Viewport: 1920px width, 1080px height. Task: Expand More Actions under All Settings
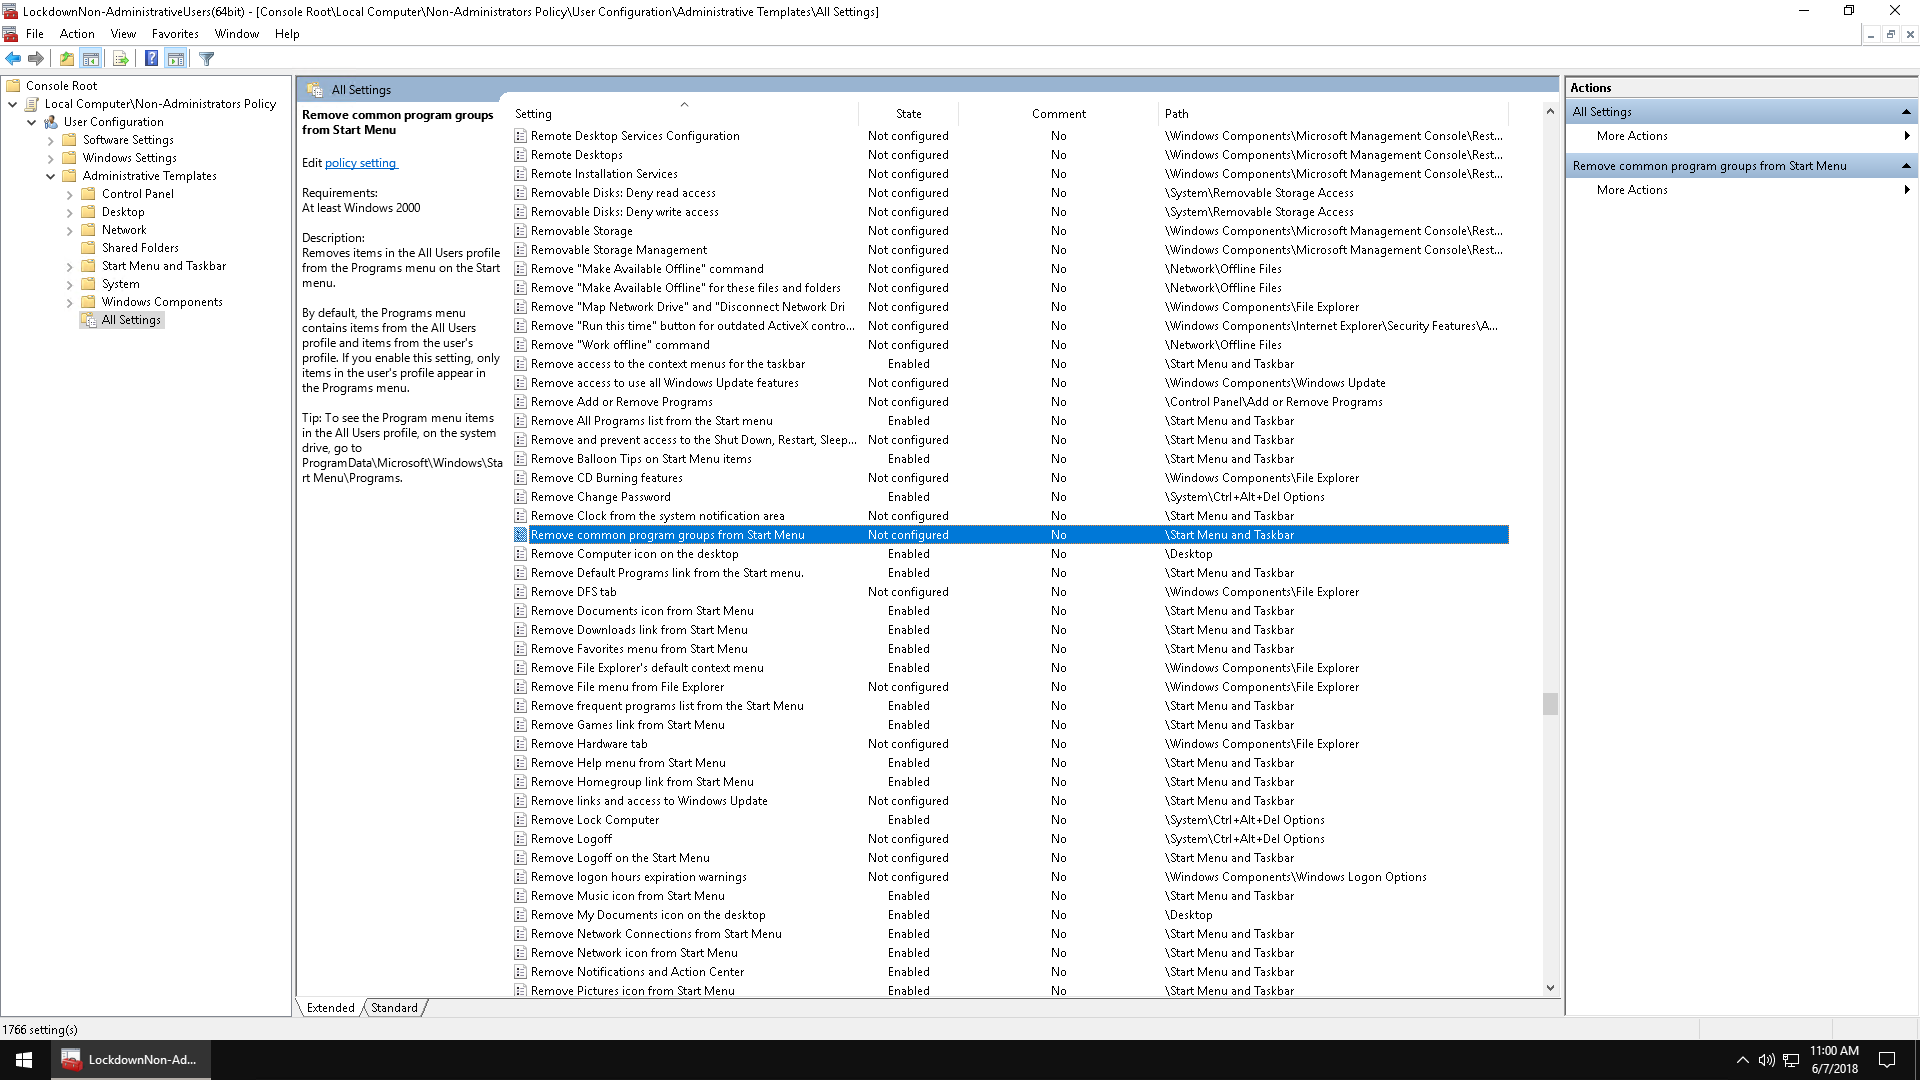click(1632, 136)
